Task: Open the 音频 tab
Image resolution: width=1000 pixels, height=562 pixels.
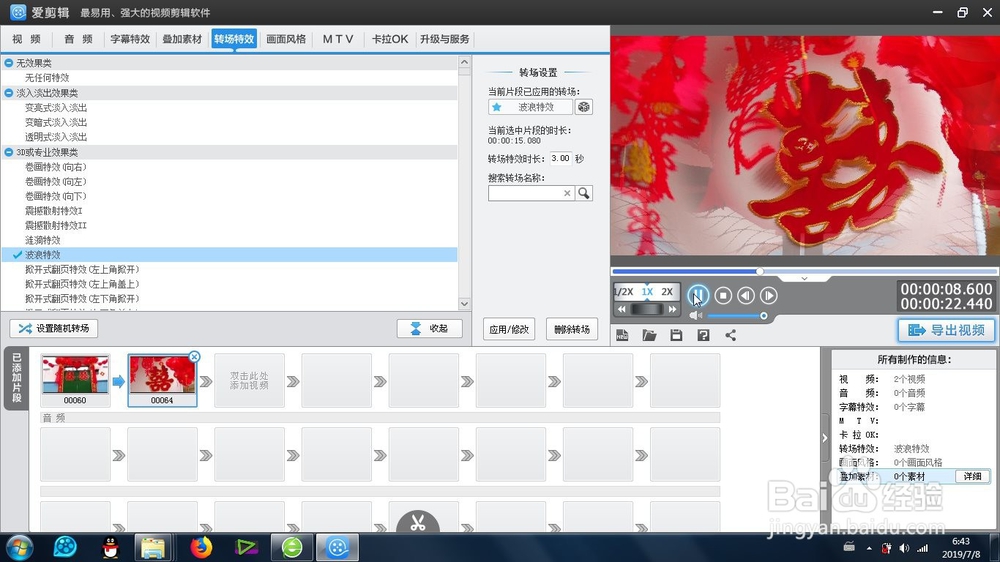Action: [x=78, y=39]
